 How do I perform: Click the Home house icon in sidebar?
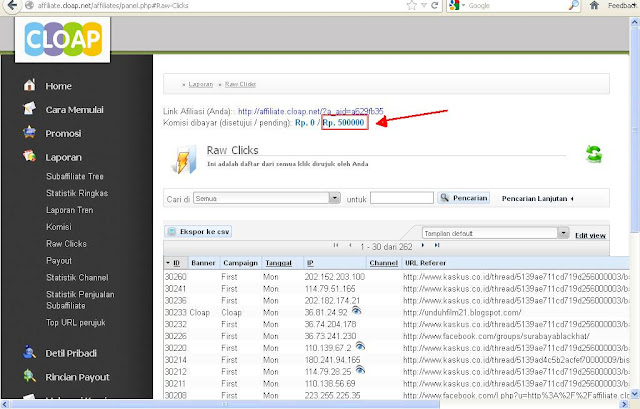(x=29, y=85)
